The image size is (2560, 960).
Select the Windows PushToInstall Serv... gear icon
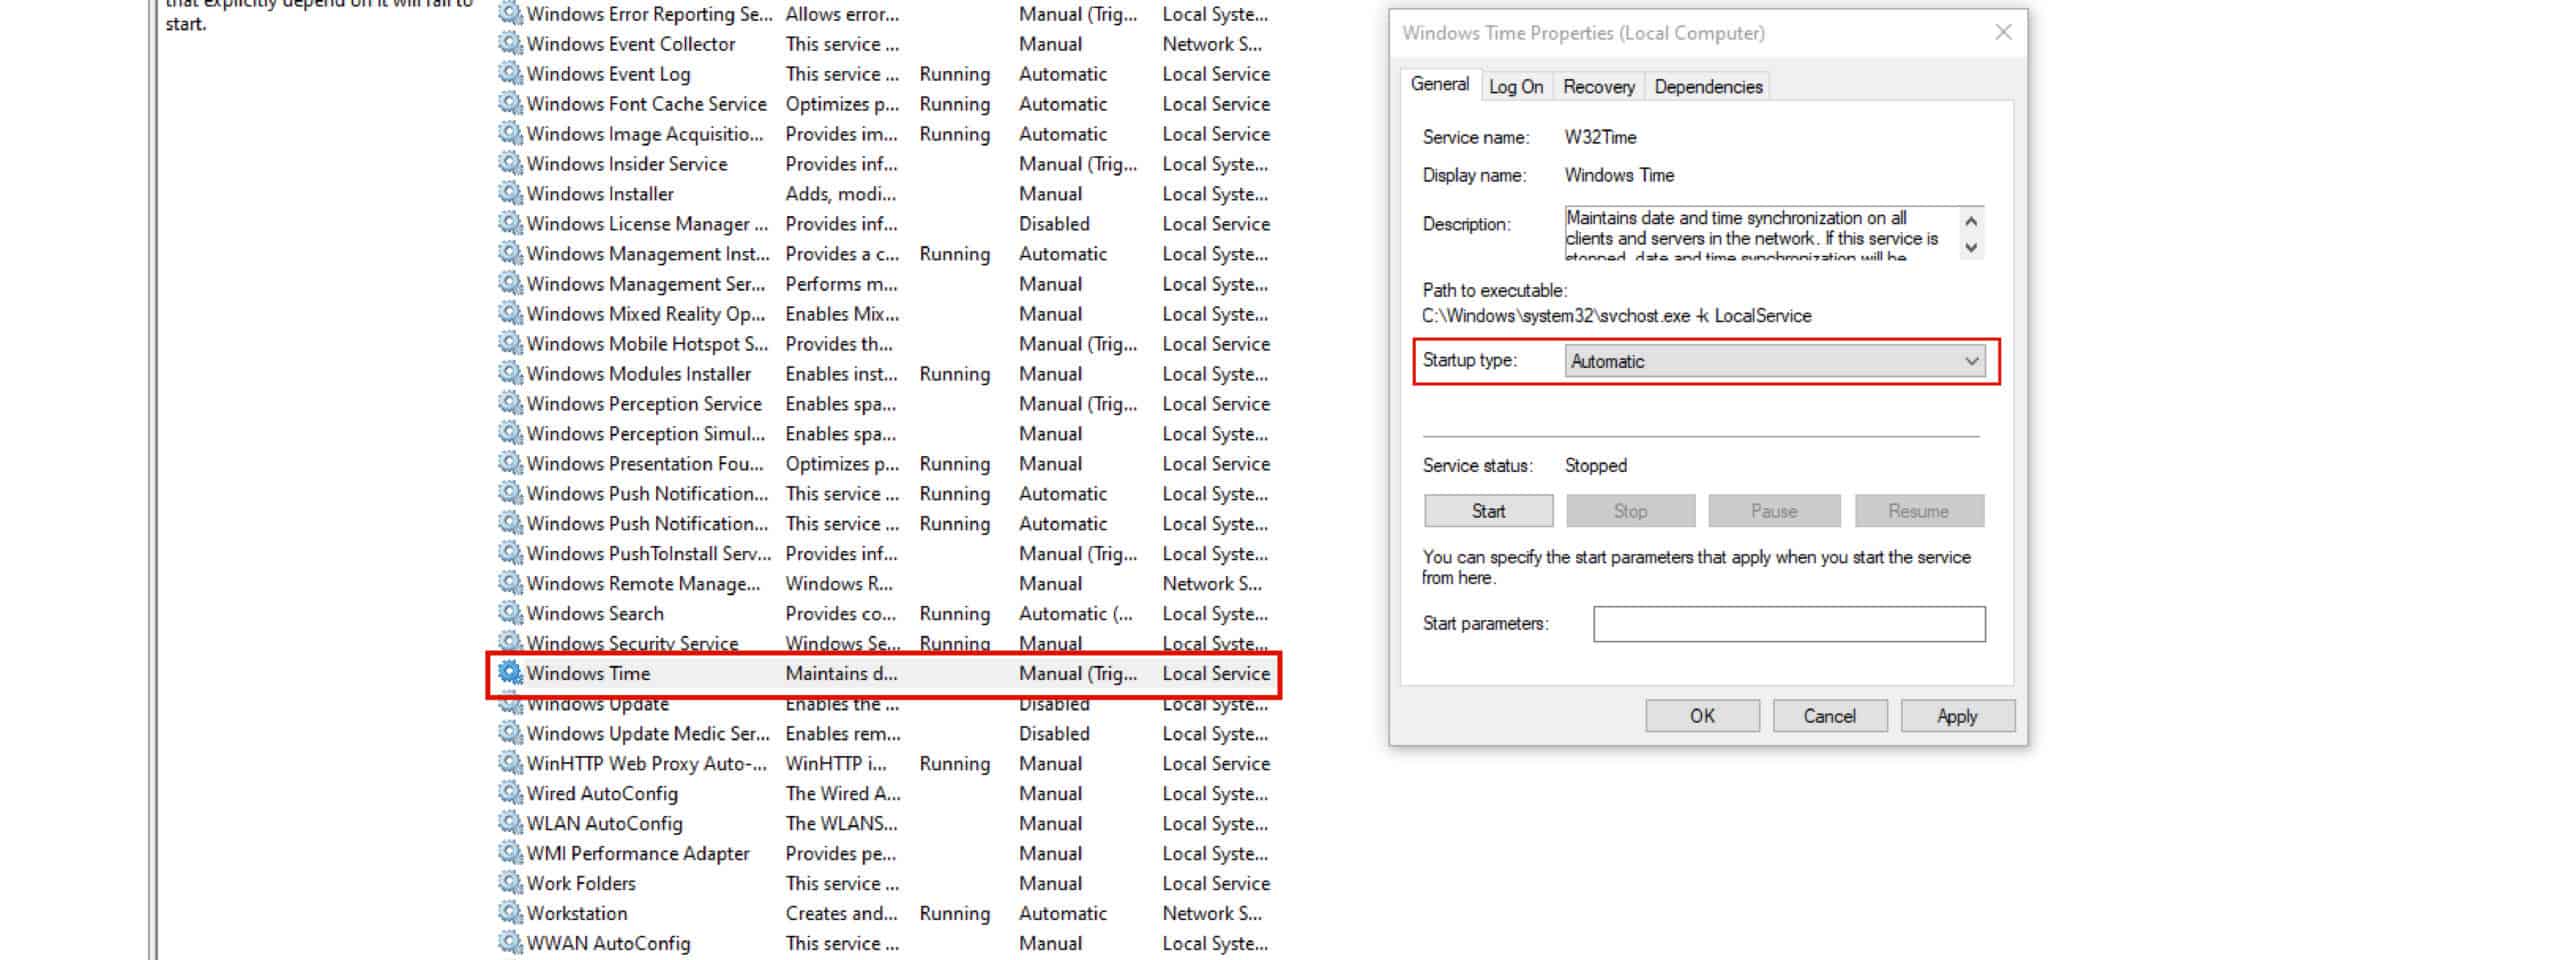tap(511, 553)
